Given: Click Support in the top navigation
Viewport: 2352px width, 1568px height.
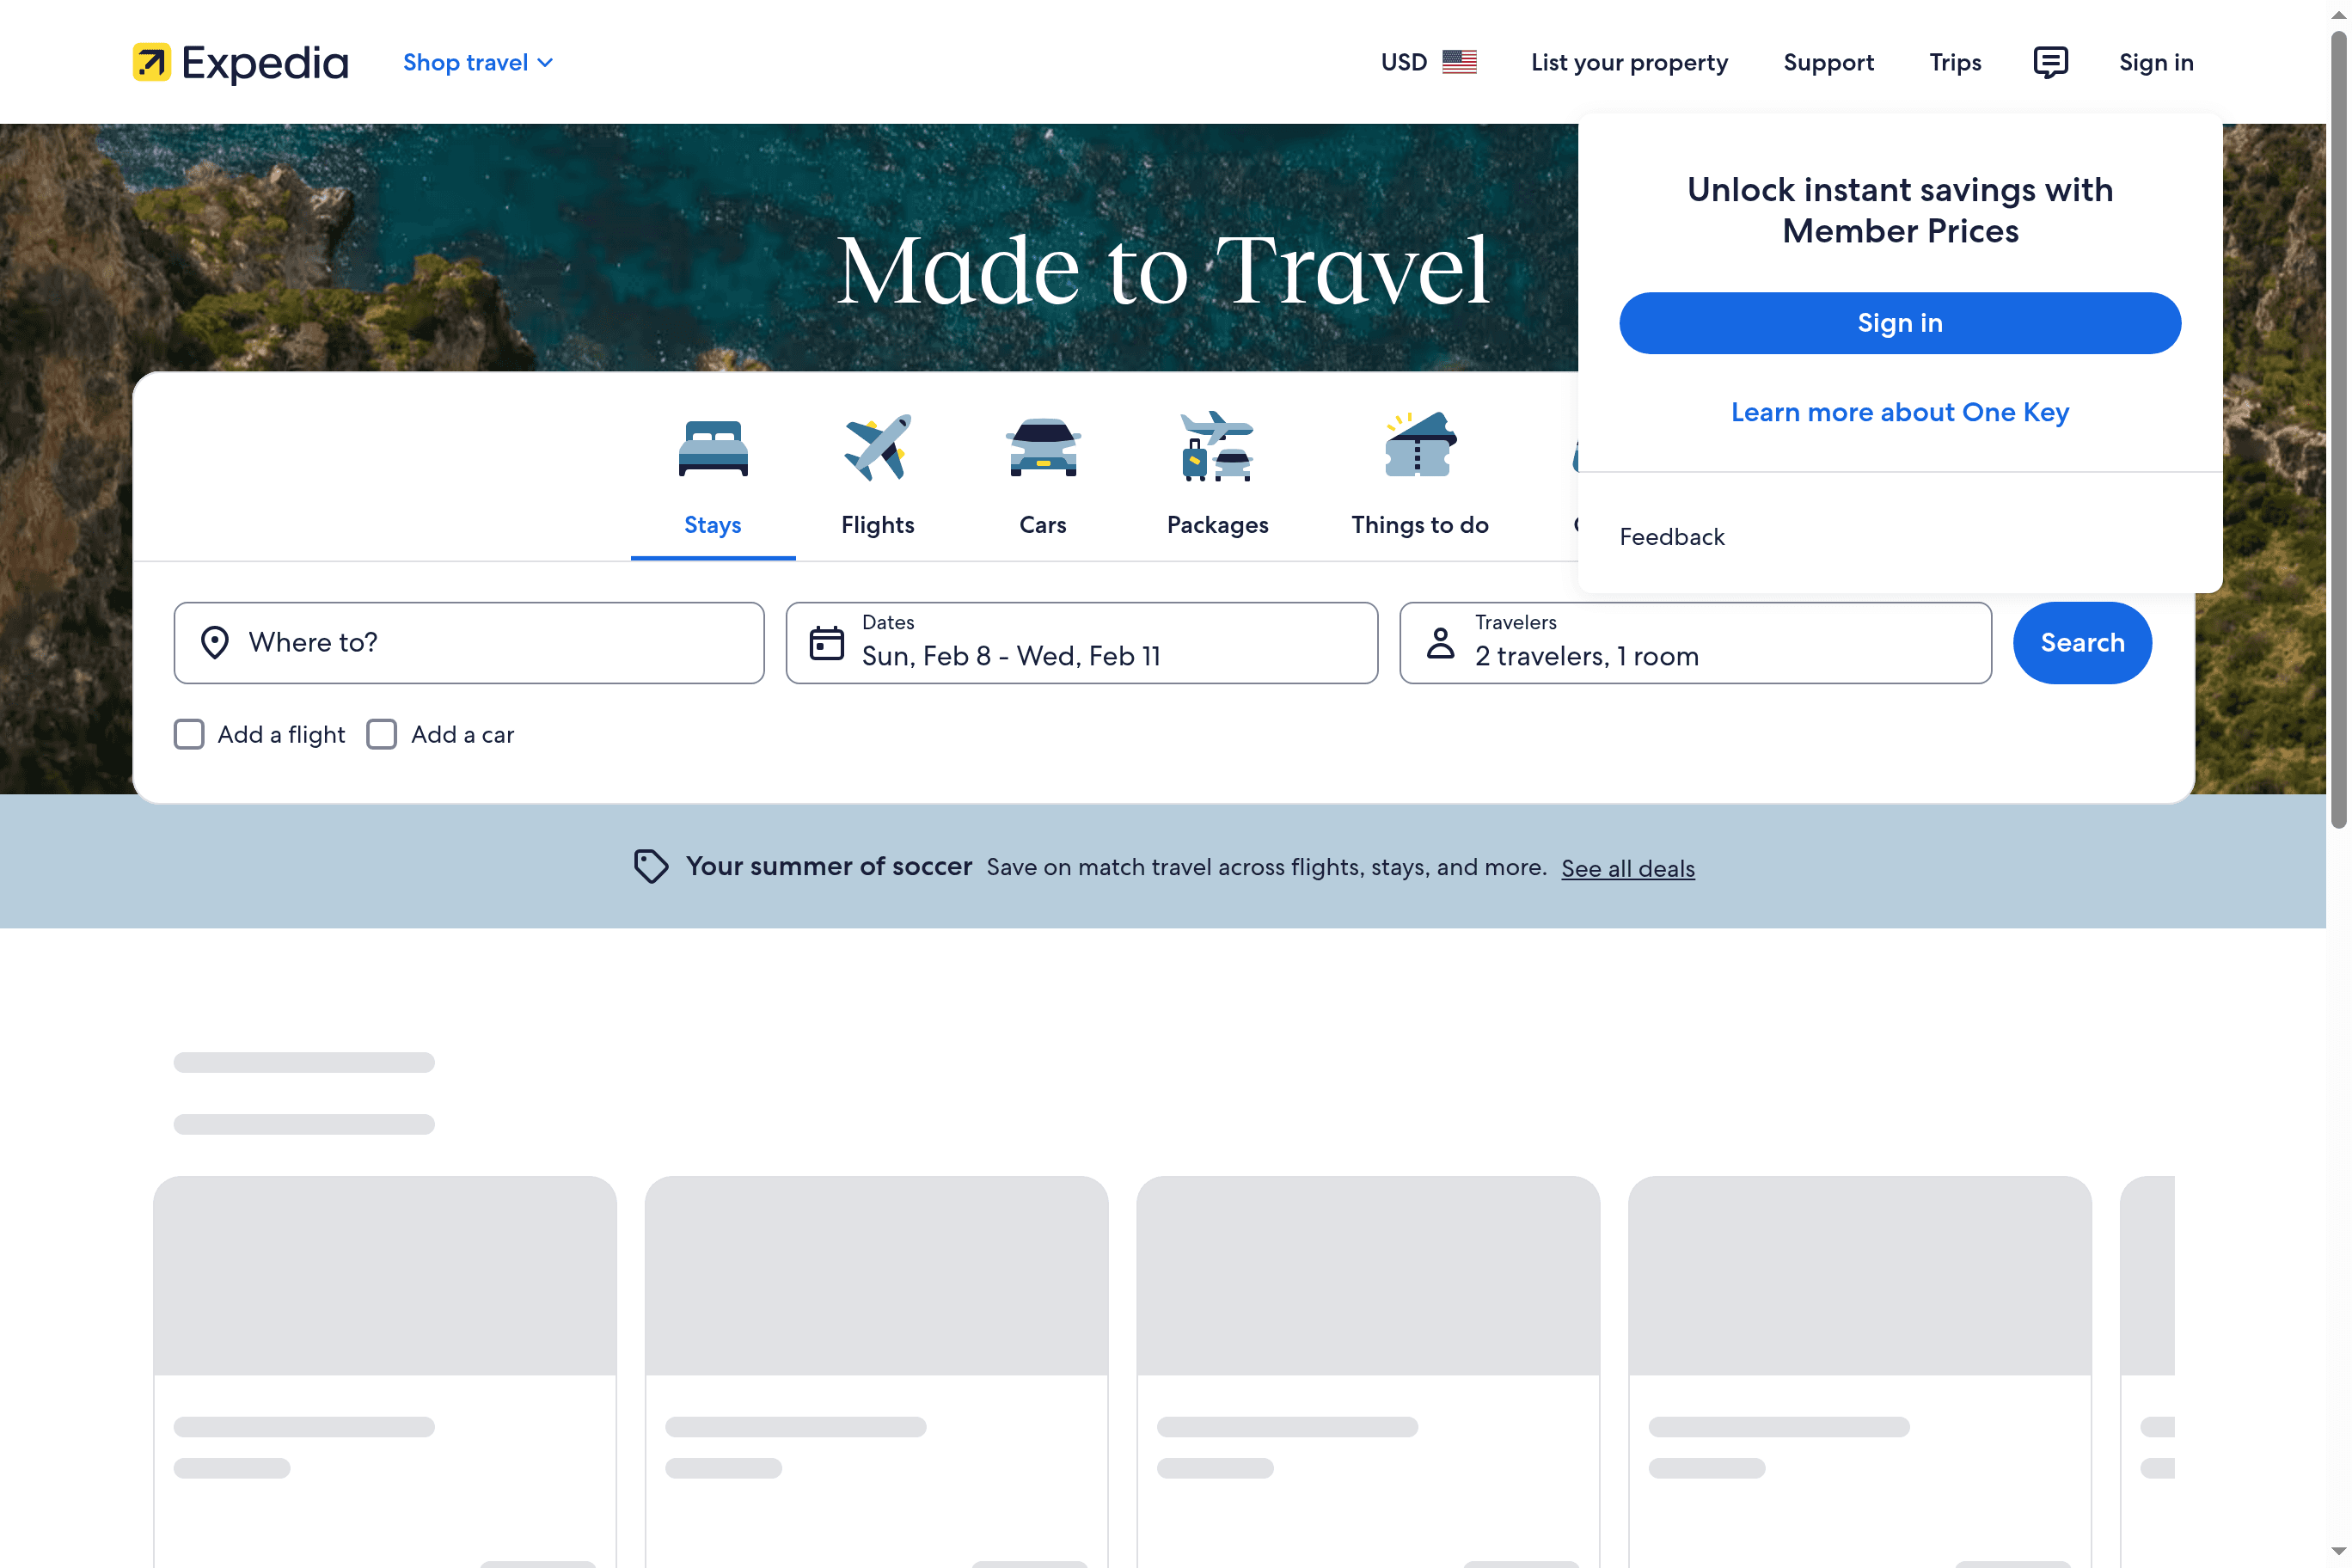Looking at the screenshot, I should [1829, 62].
